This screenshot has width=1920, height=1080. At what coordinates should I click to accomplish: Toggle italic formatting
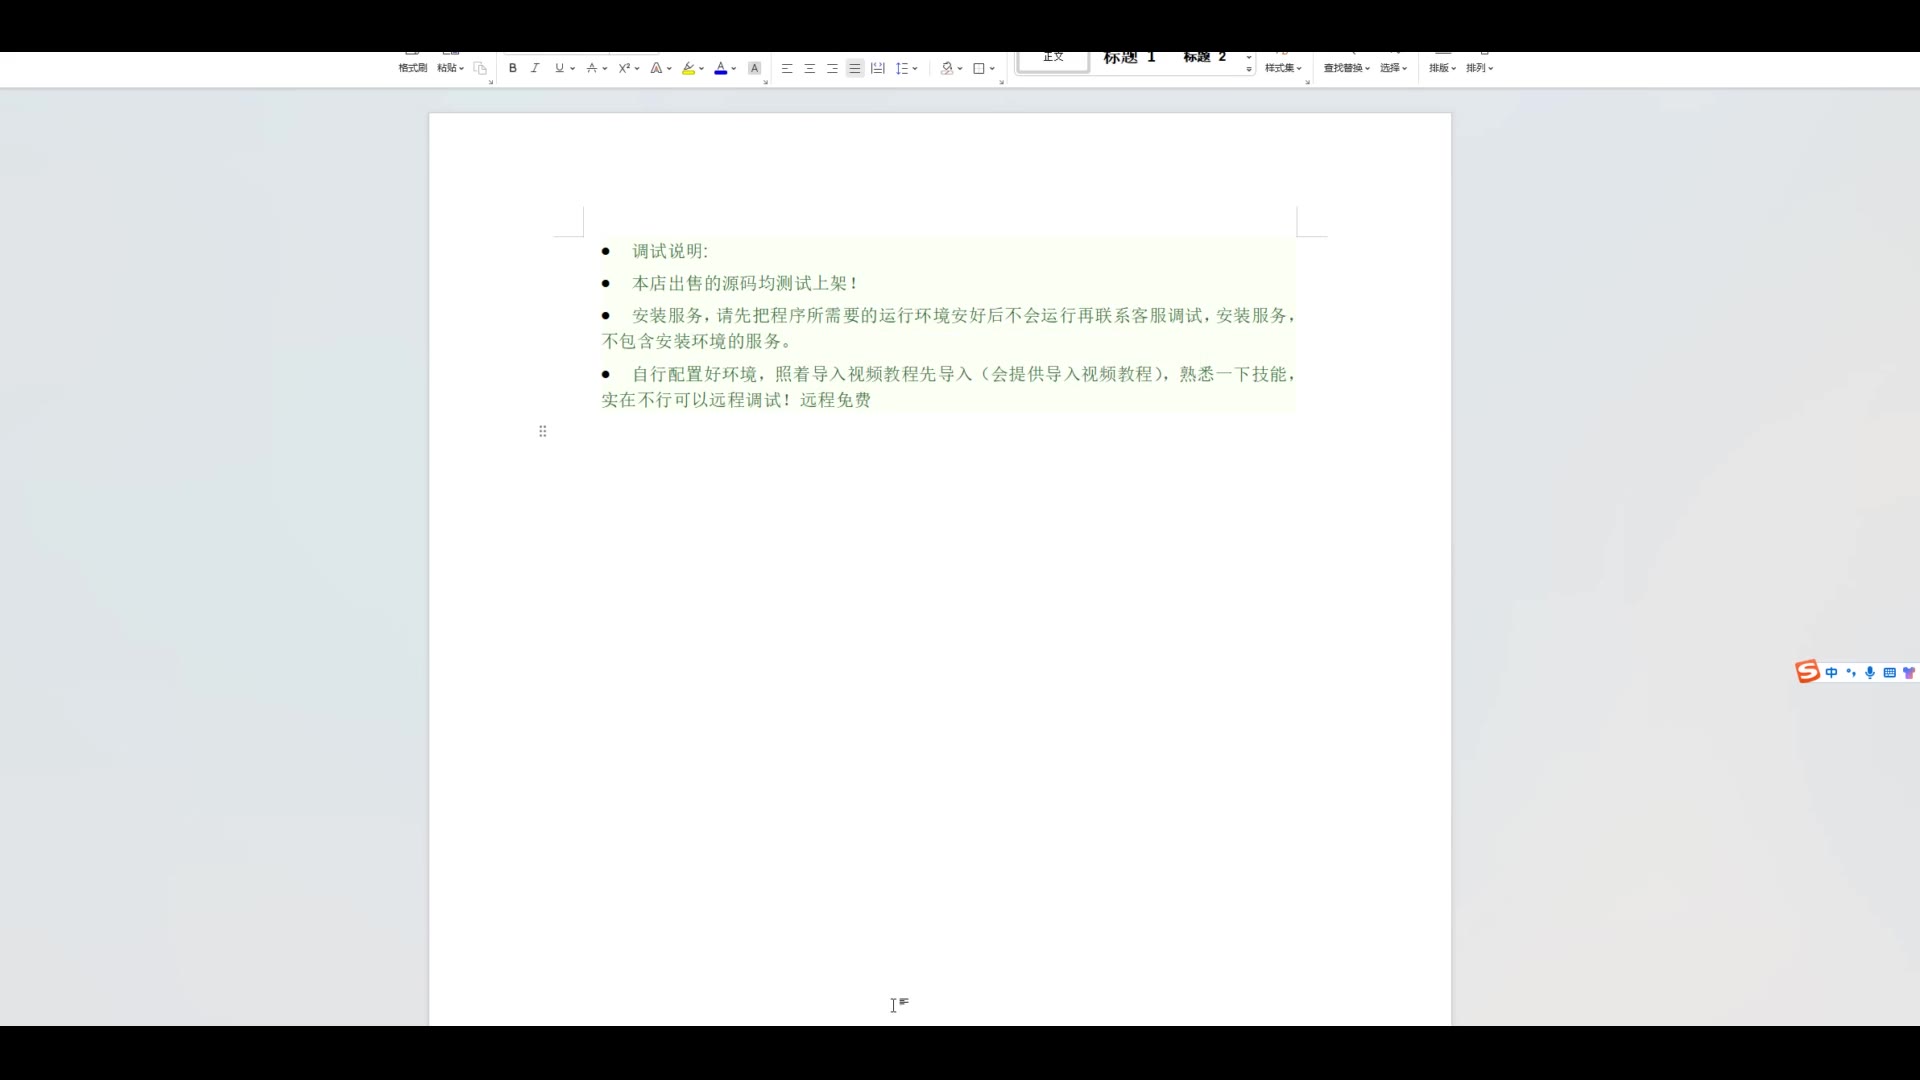tap(535, 68)
